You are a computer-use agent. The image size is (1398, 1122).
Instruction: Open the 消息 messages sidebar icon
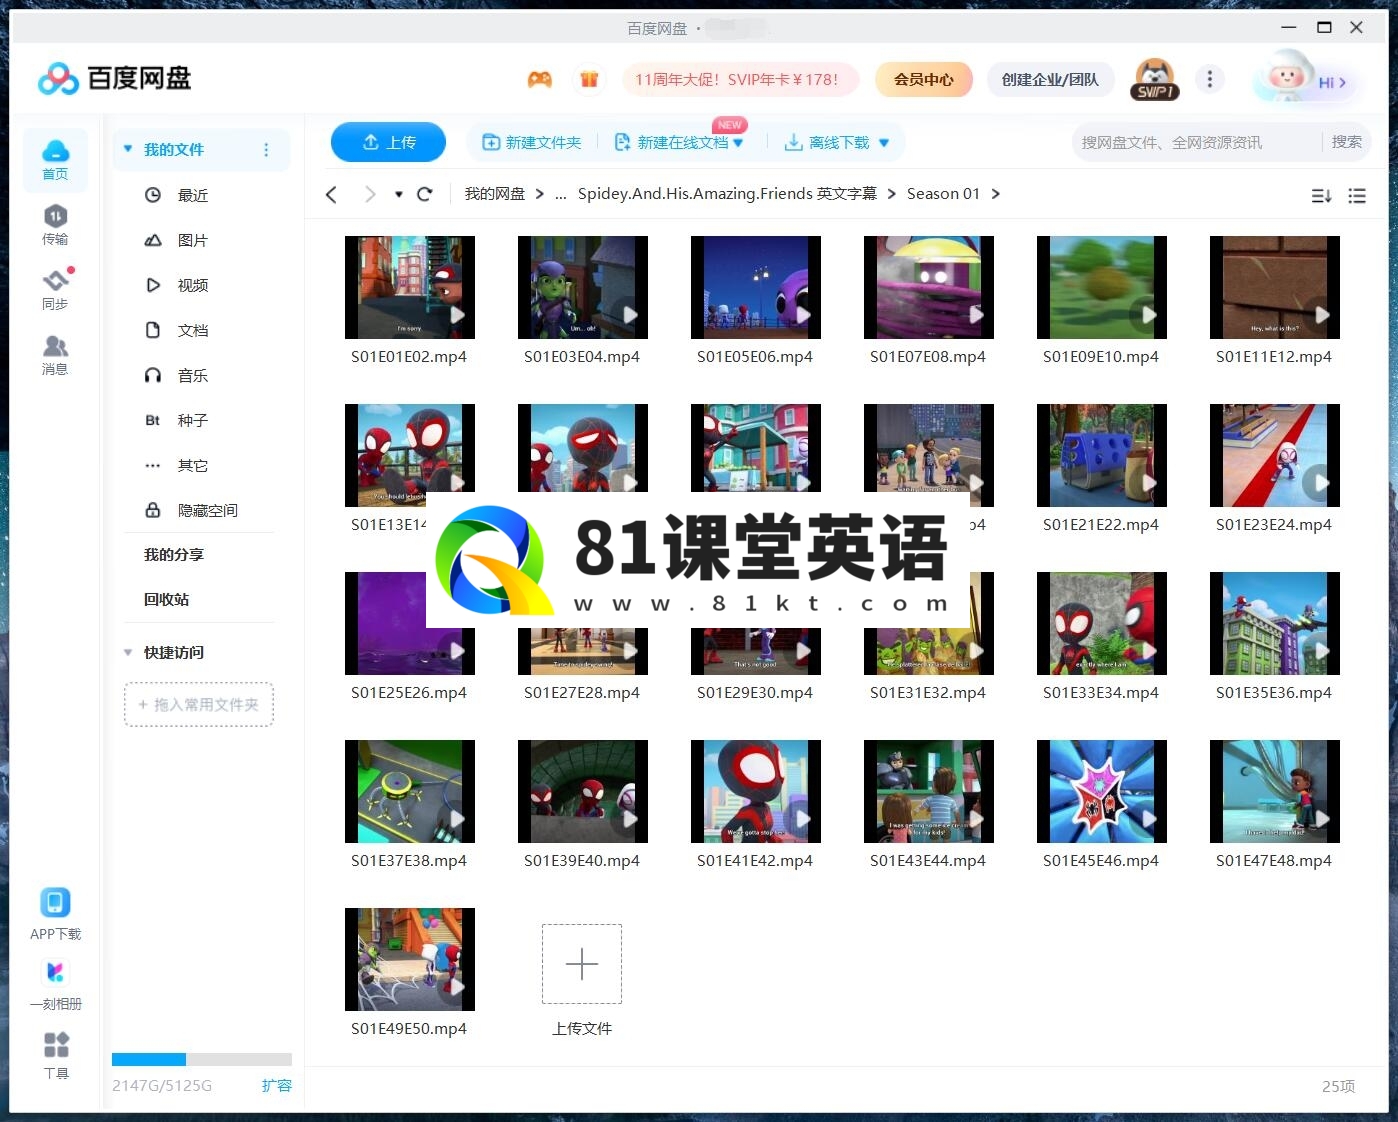(x=55, y=355)
